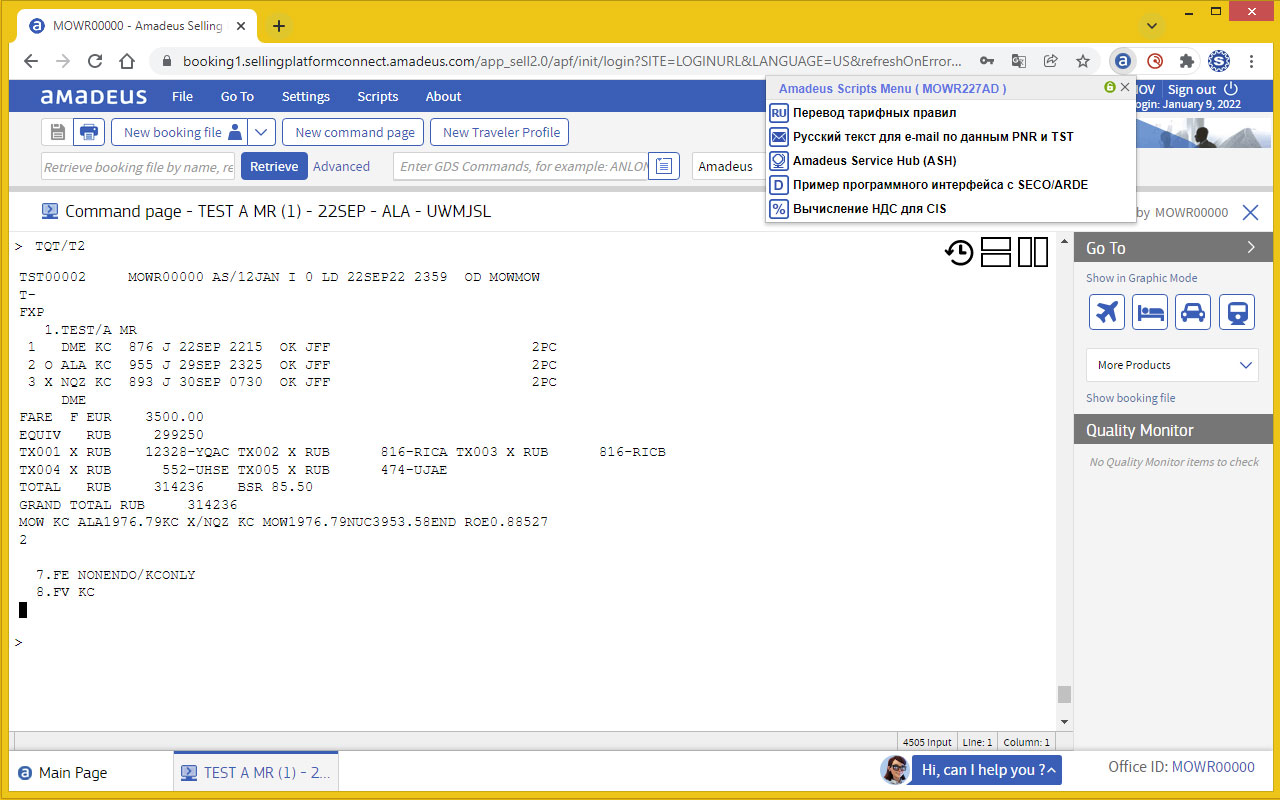Open the flight search airplane icon

click(1107, 312)
